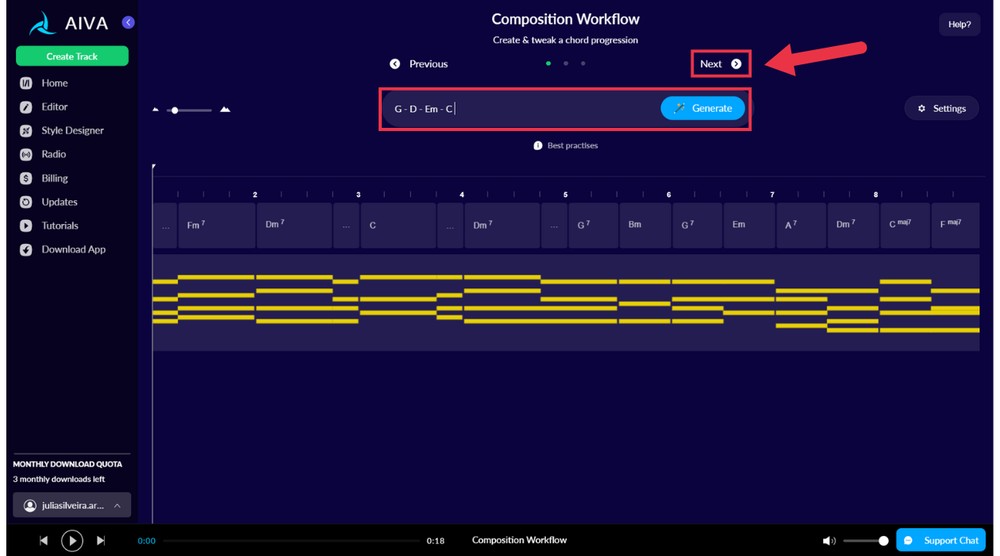Mute audio with the speaker icon
This screenshot has width=1000, height=556.
click(828, 541)
